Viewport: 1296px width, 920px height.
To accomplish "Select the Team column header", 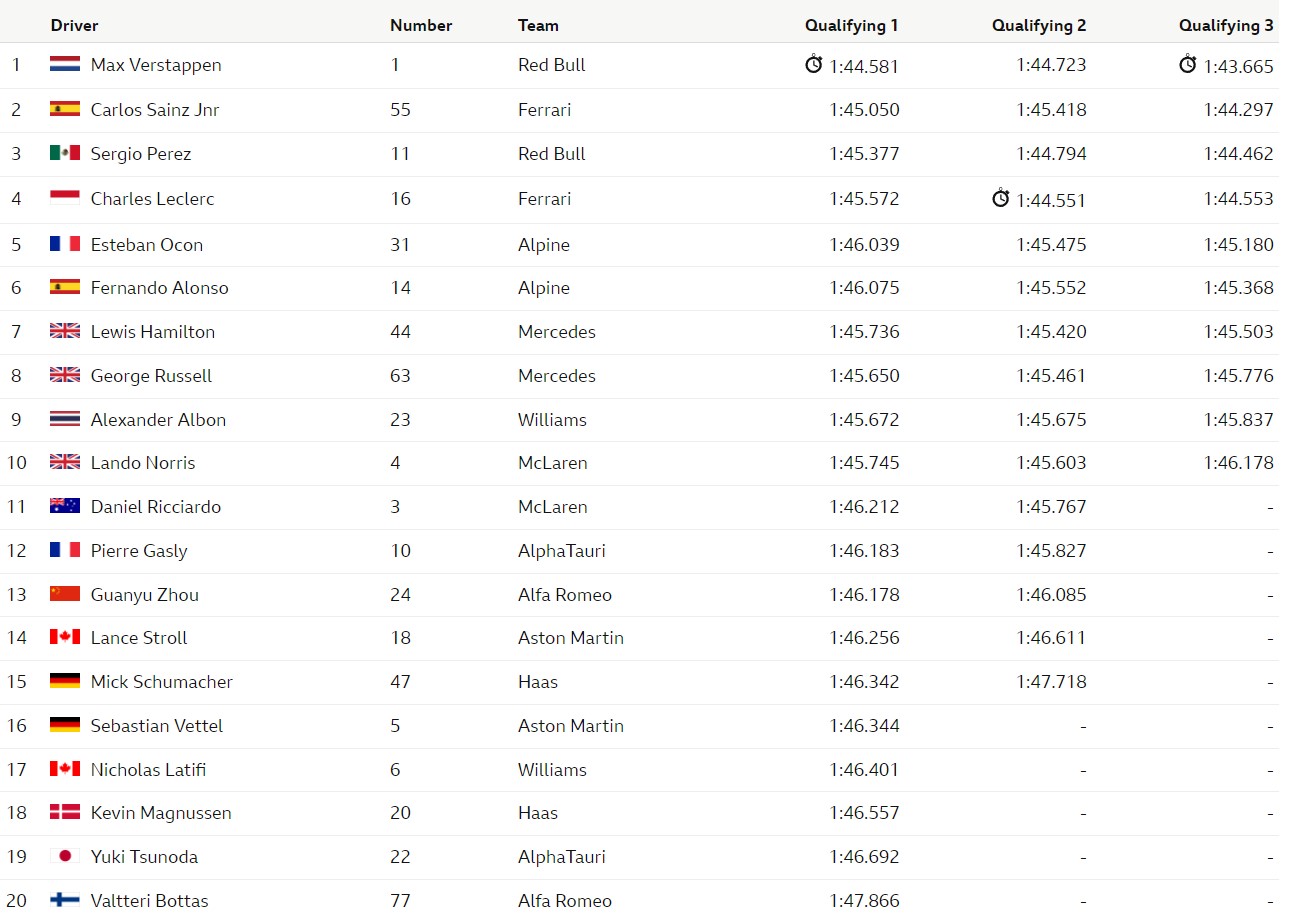I will (x=538, y=25).
